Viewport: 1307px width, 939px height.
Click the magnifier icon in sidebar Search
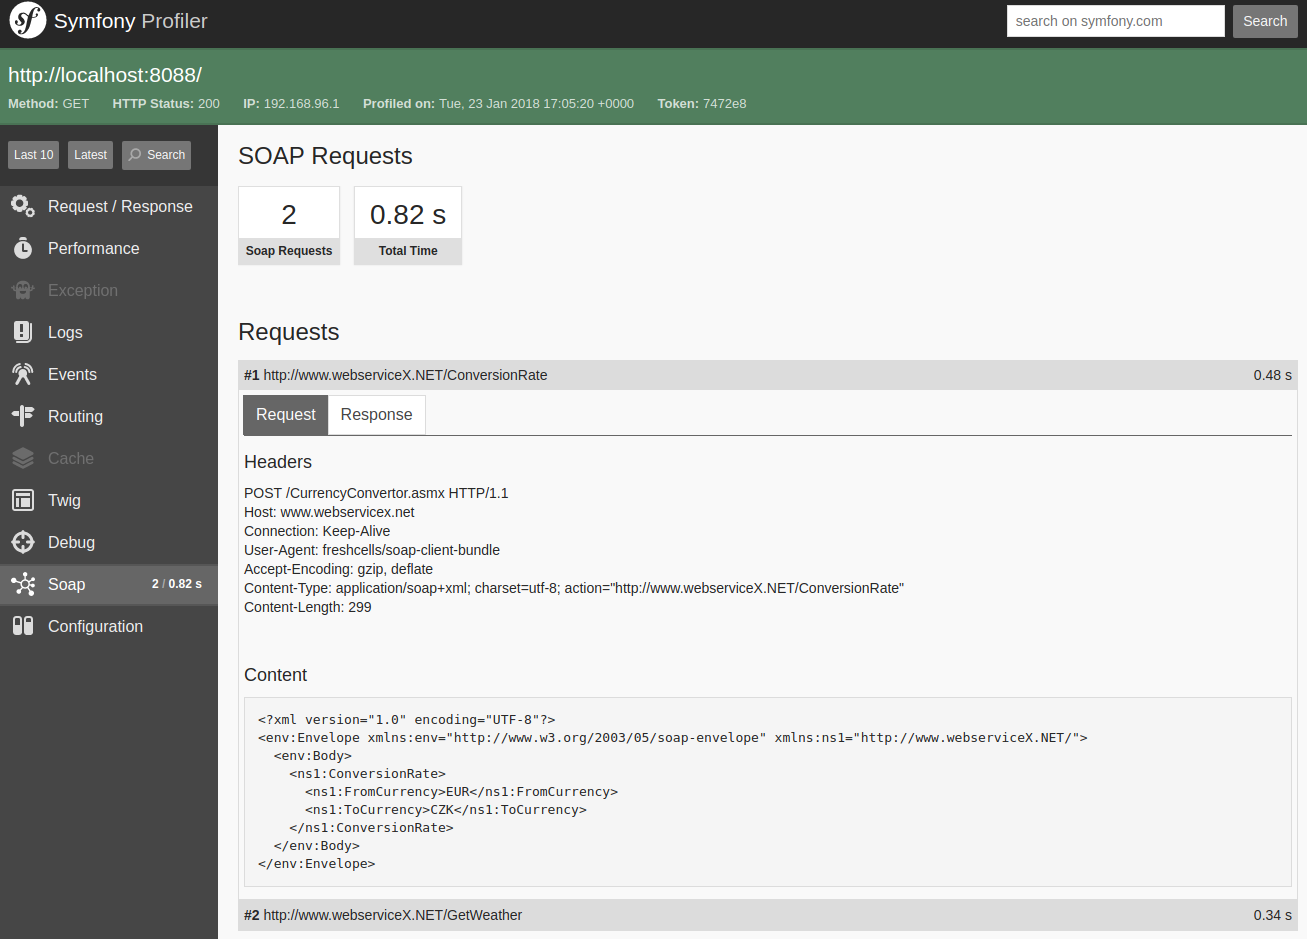(135, 155)
